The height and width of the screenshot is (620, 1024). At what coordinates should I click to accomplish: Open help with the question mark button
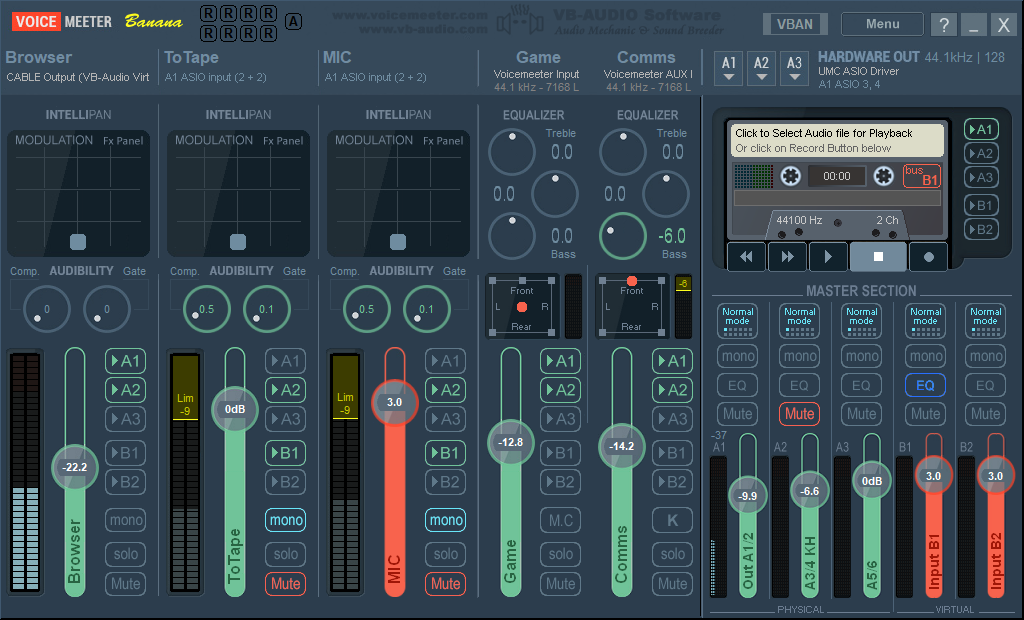pyautogui.click(x=944, y=25)
